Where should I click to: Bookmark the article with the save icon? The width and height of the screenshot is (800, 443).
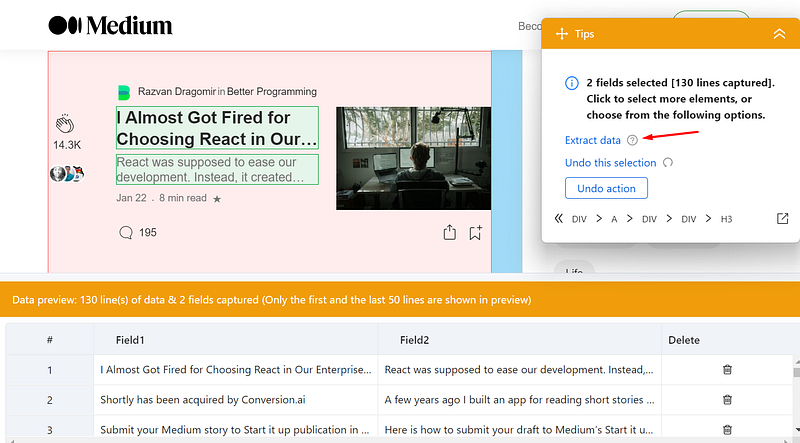click(x=476, y=233)
